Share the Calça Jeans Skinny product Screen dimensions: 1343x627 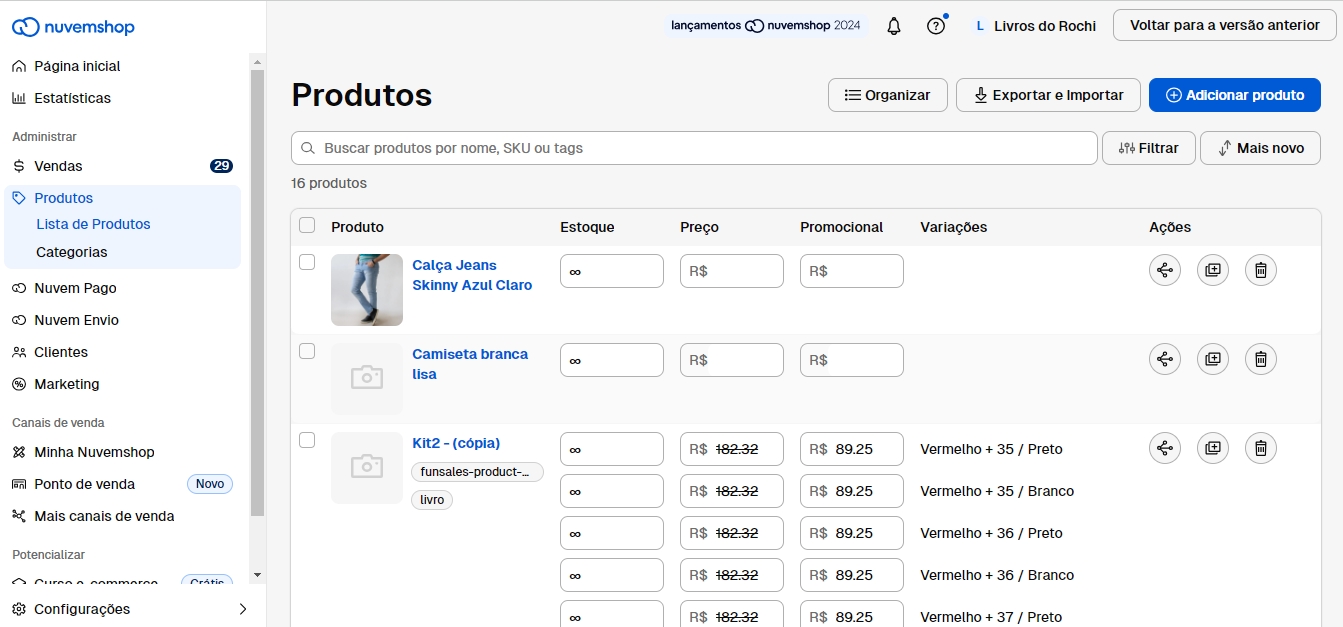pos(1165,270)
